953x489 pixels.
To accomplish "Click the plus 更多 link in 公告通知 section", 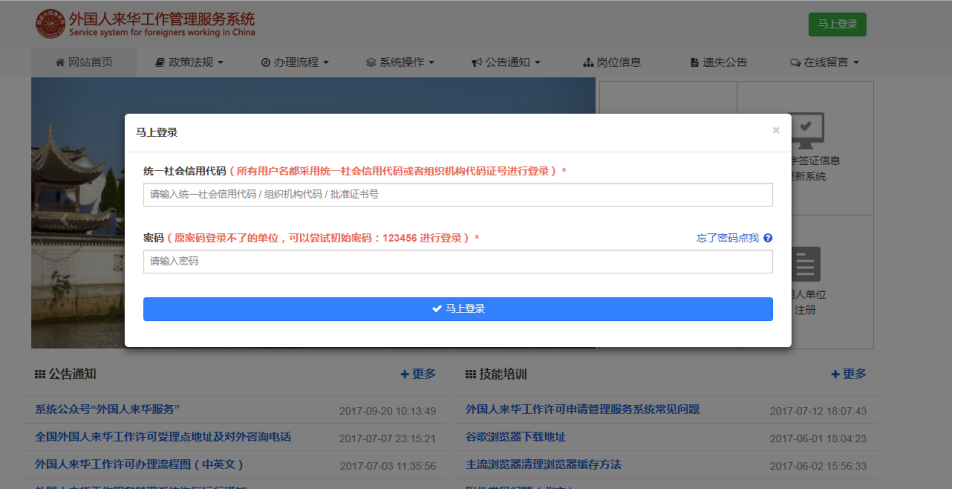I will [418, 374].
